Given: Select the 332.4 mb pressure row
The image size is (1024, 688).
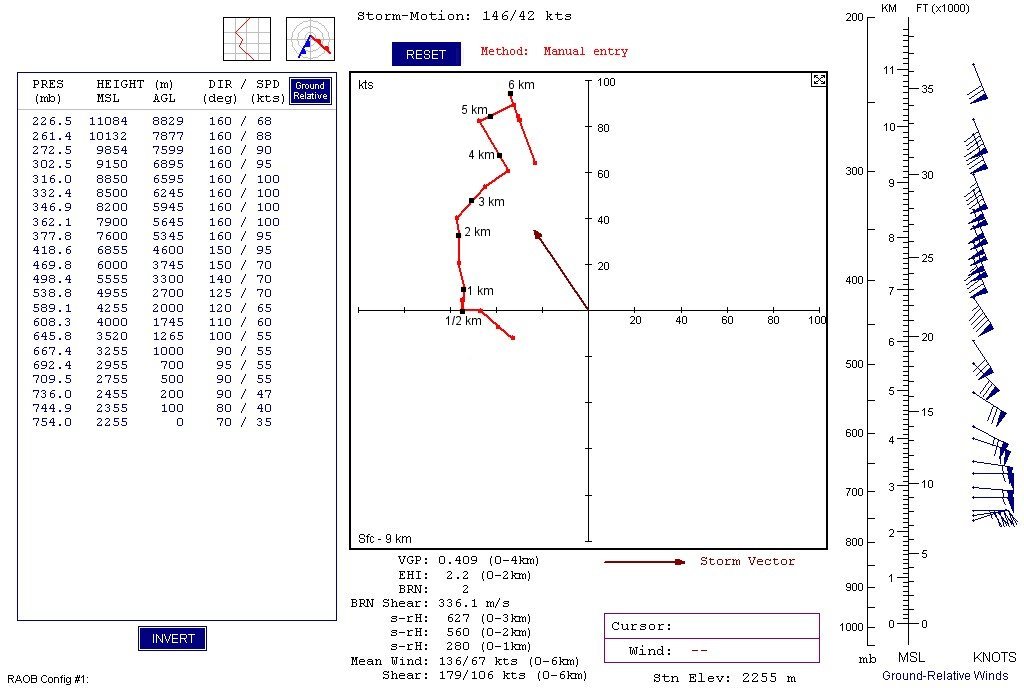Looking at the screenshot, I should 156,193.
